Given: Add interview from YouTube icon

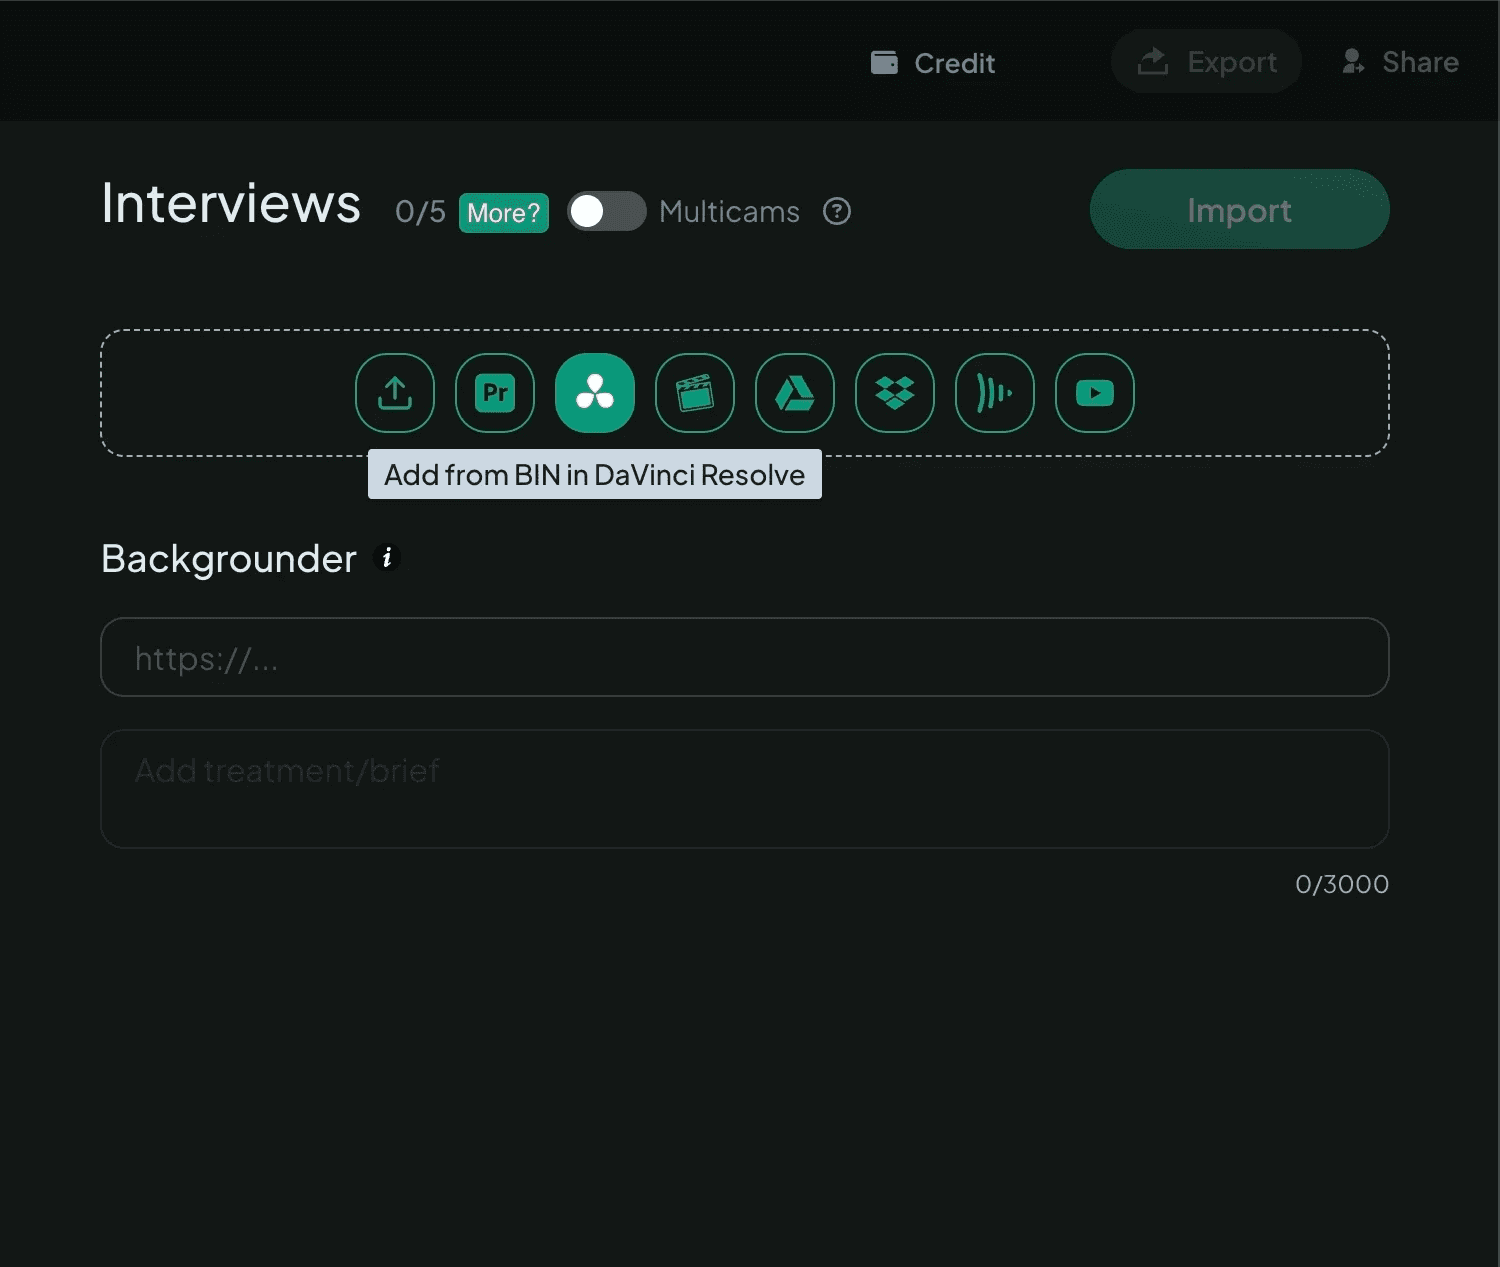Looking at the screenshot, I should (1095, 393).
